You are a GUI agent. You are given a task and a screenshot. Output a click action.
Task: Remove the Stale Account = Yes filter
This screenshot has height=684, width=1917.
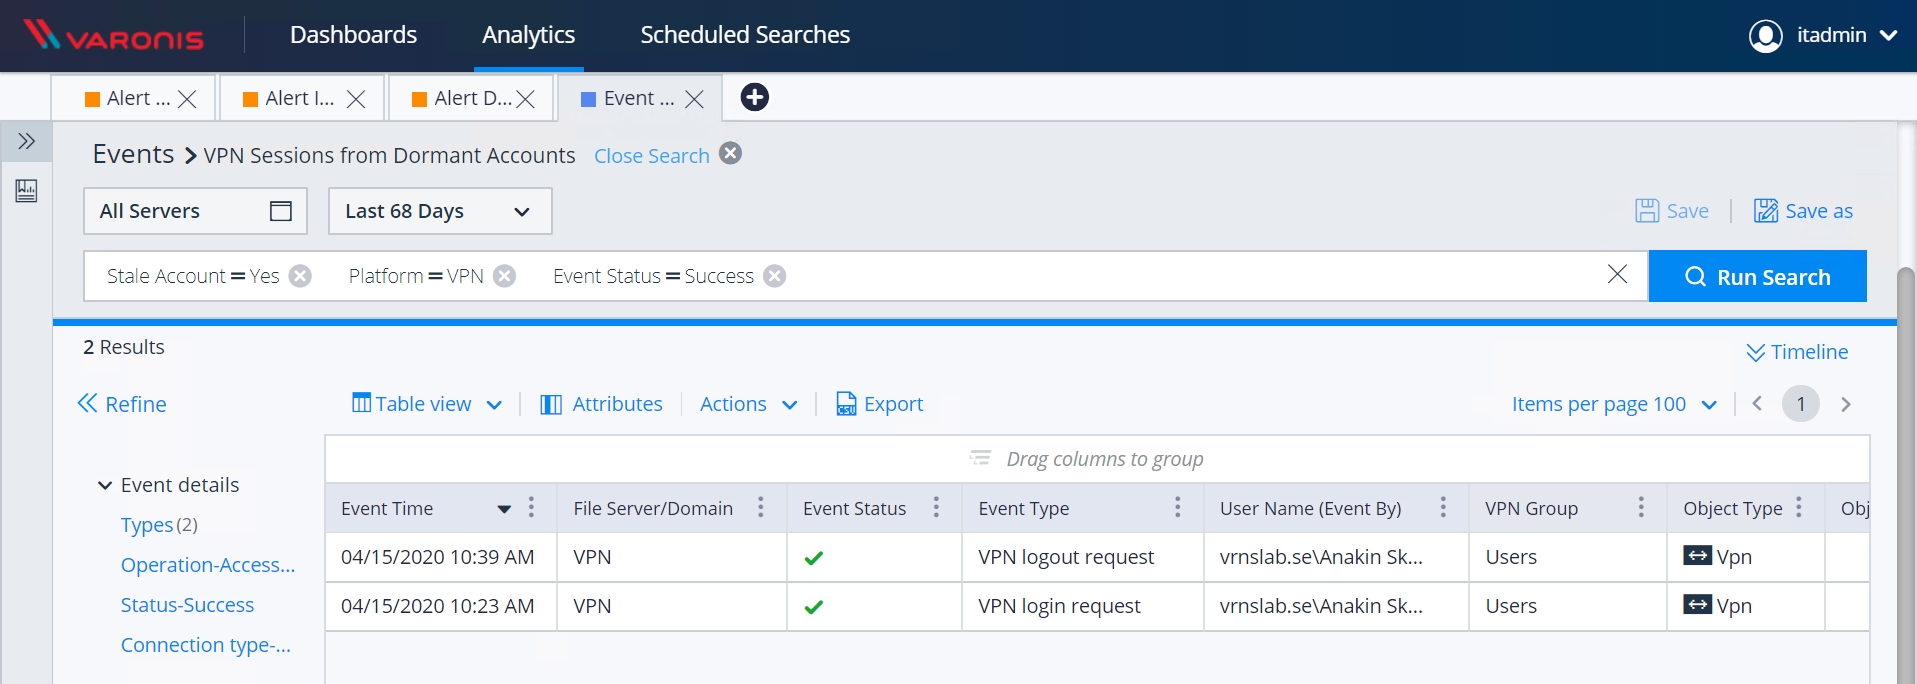300,276
